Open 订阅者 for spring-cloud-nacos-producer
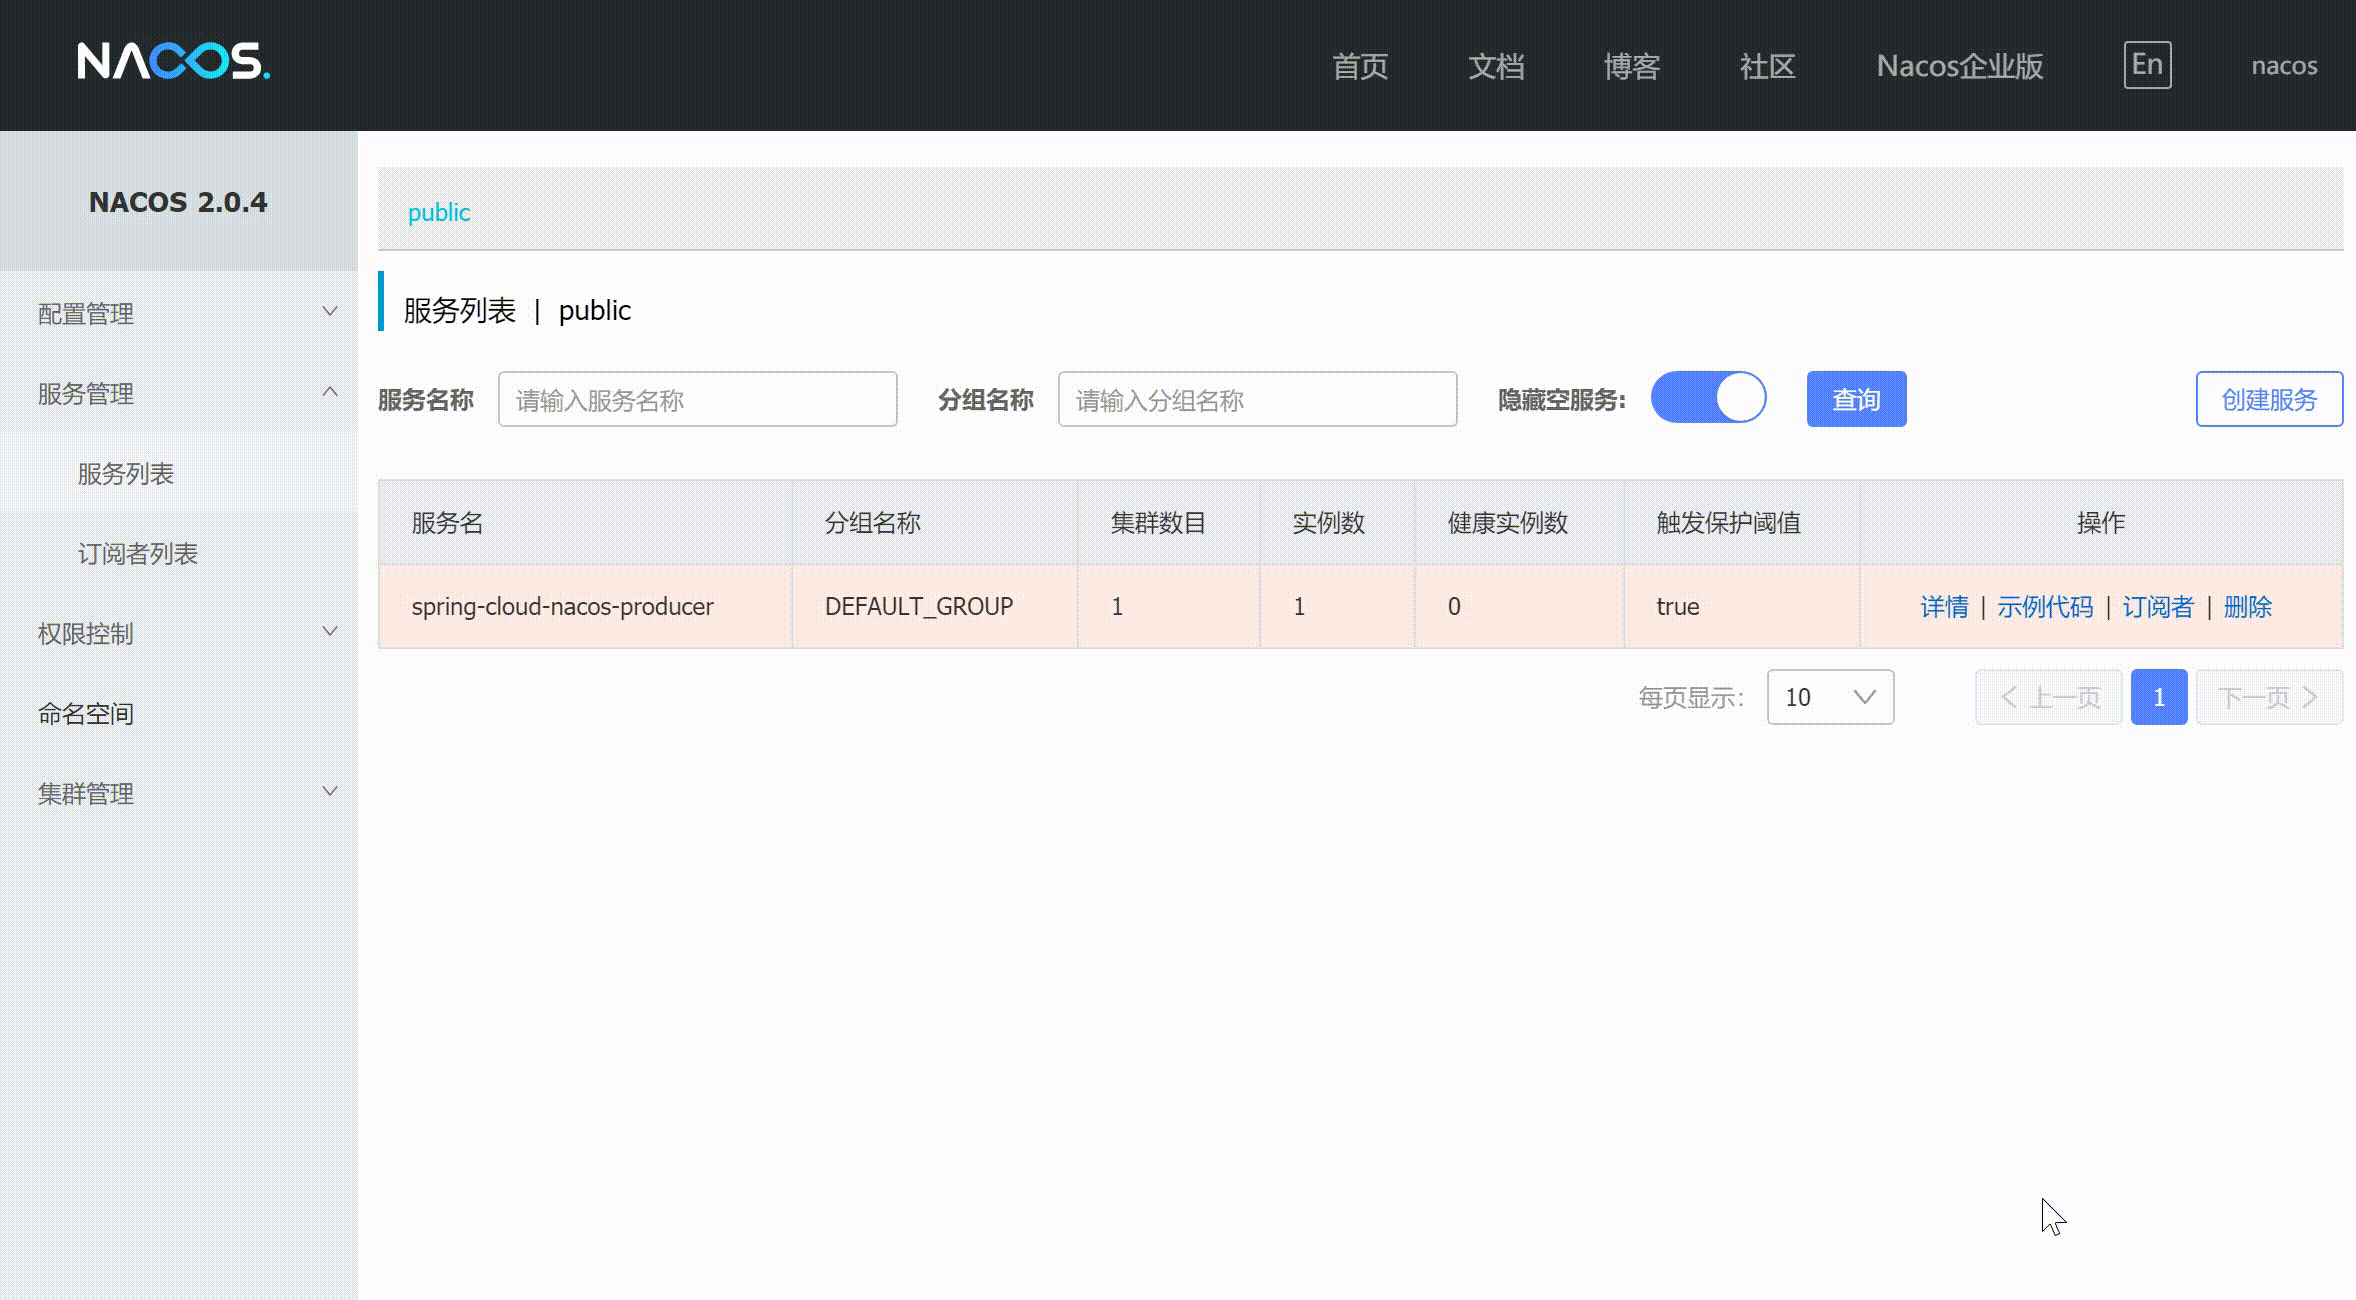This screenshot has width=2356, height=1300. pyautogui.click(x=2158, y=606)
